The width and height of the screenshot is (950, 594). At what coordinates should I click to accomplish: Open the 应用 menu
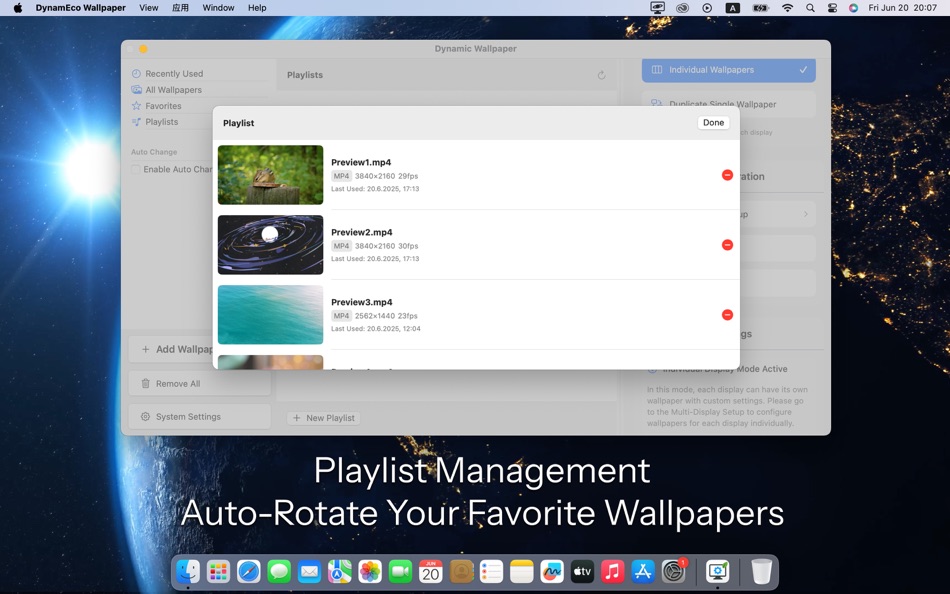pos(181,8)
